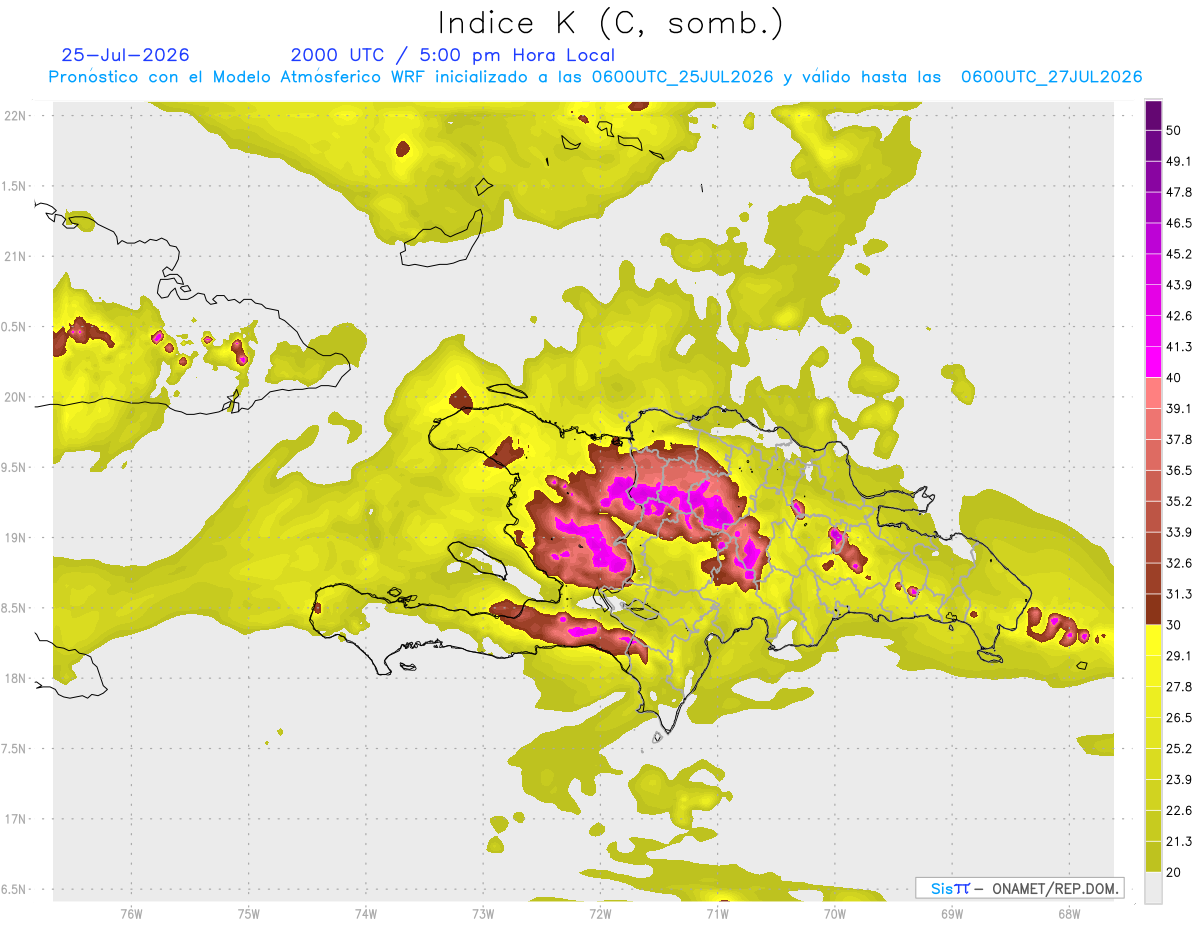The height and width of the screenshot is (927, 1200).
Task: Click the chart title "Indice K (C, somb.)"
Action: click(610, 24)
